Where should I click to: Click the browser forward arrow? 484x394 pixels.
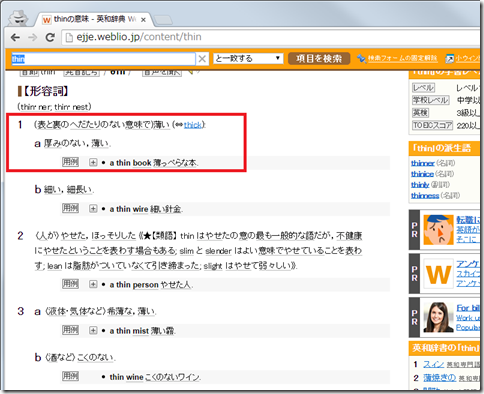pos(33,37)
